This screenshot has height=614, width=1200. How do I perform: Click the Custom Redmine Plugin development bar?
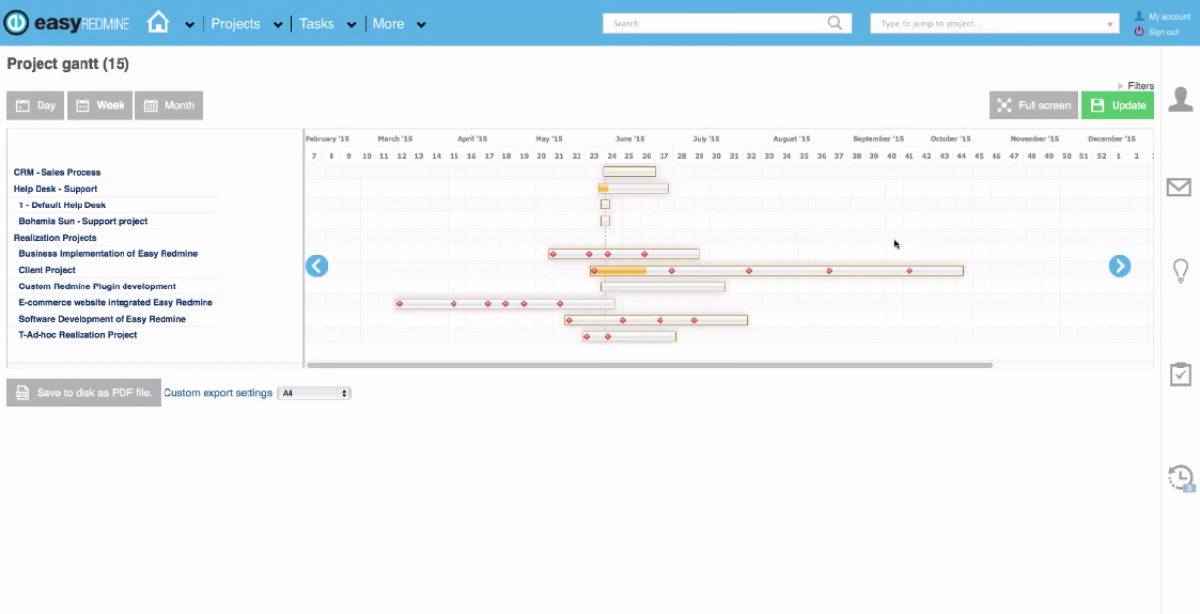[x=663, y=286]
